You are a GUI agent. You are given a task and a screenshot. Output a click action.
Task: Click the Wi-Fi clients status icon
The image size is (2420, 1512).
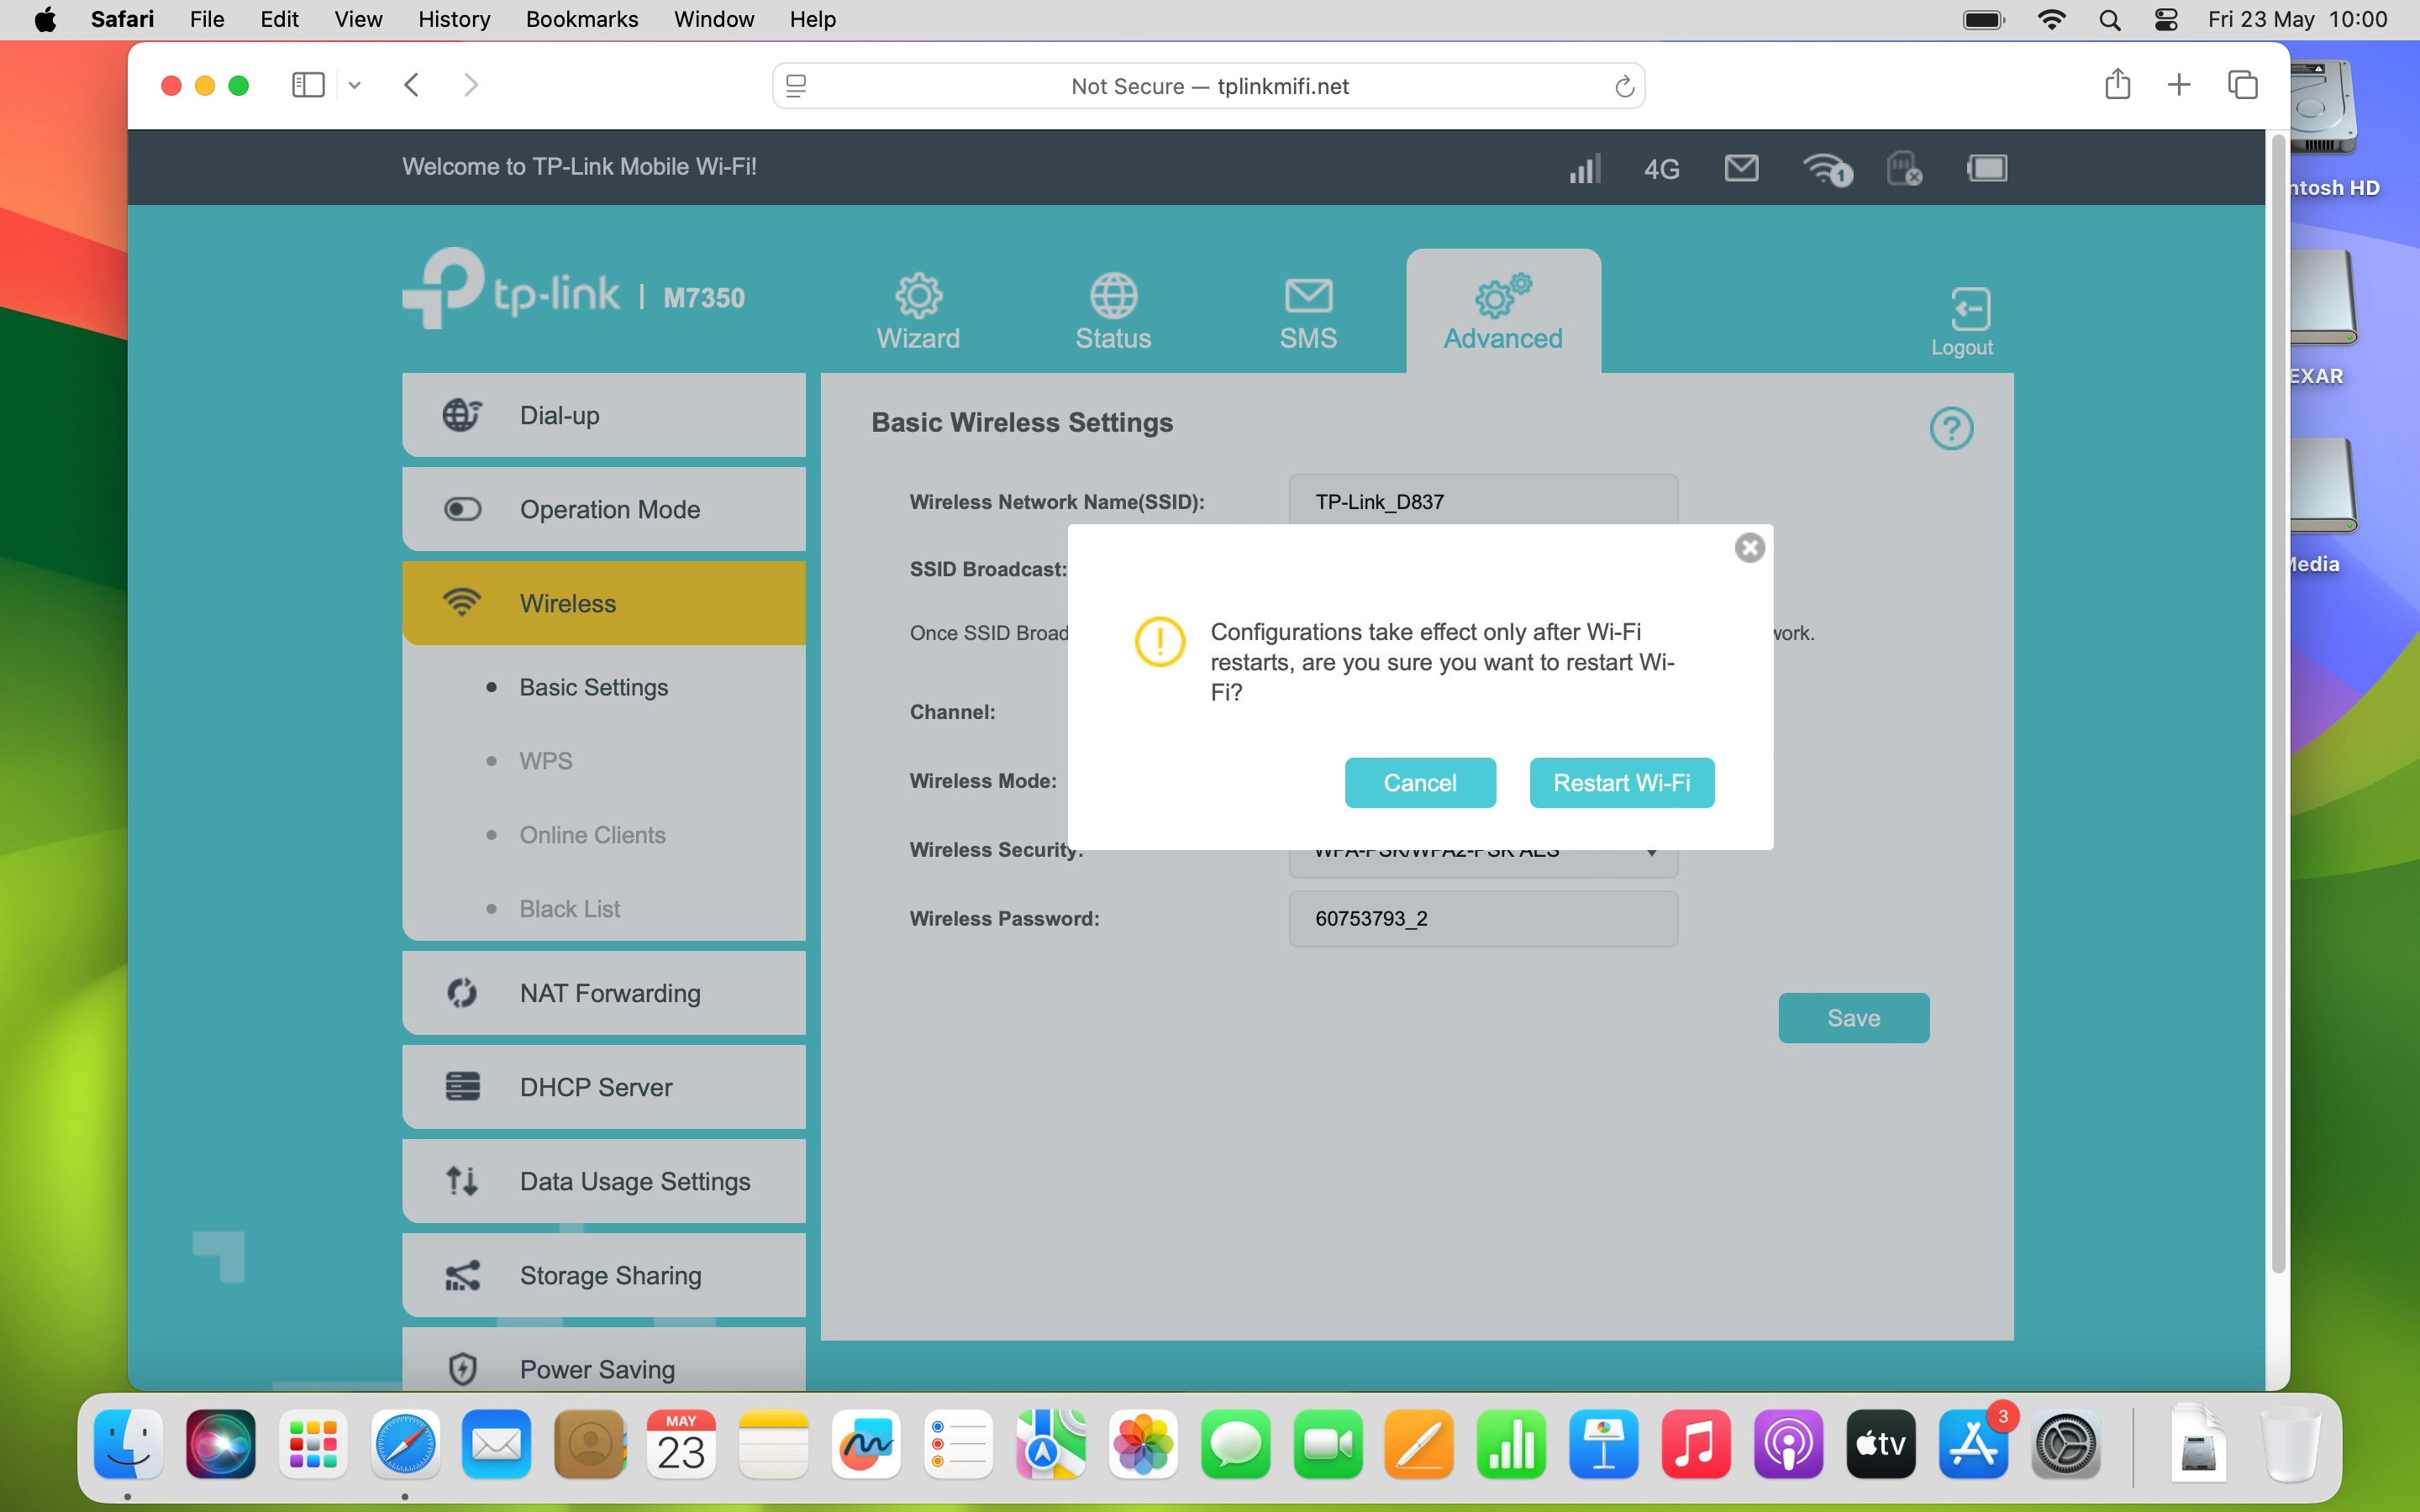(1826, 169)
